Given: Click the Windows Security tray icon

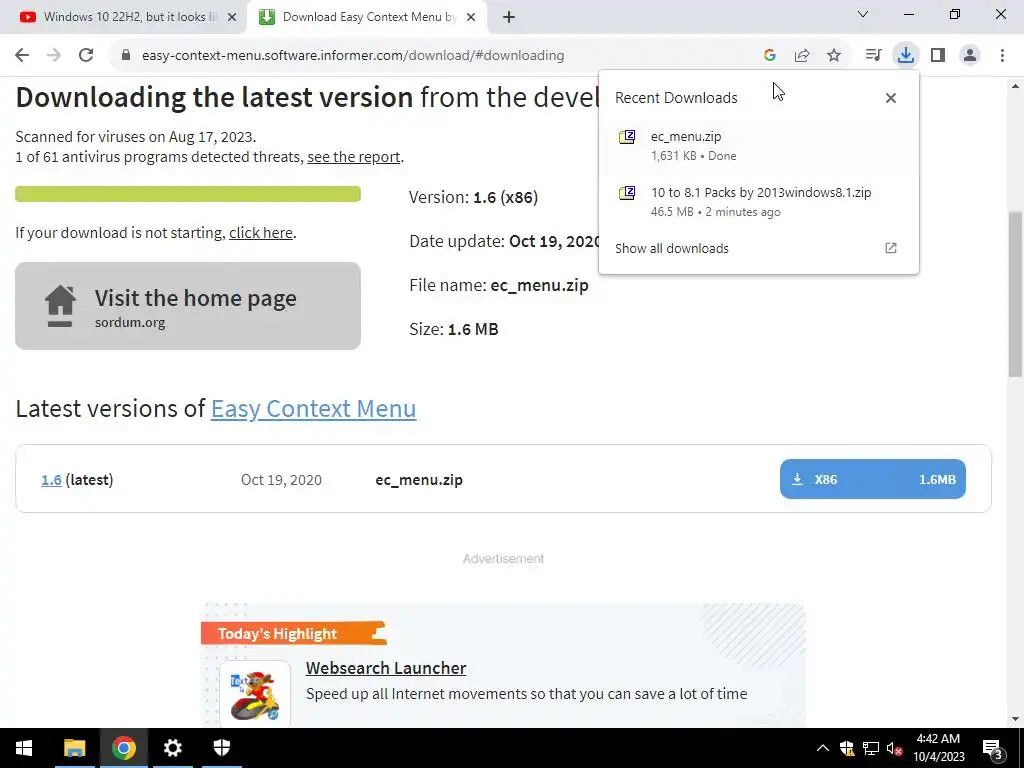Looking at the screenshot, I should coord(847,748).
